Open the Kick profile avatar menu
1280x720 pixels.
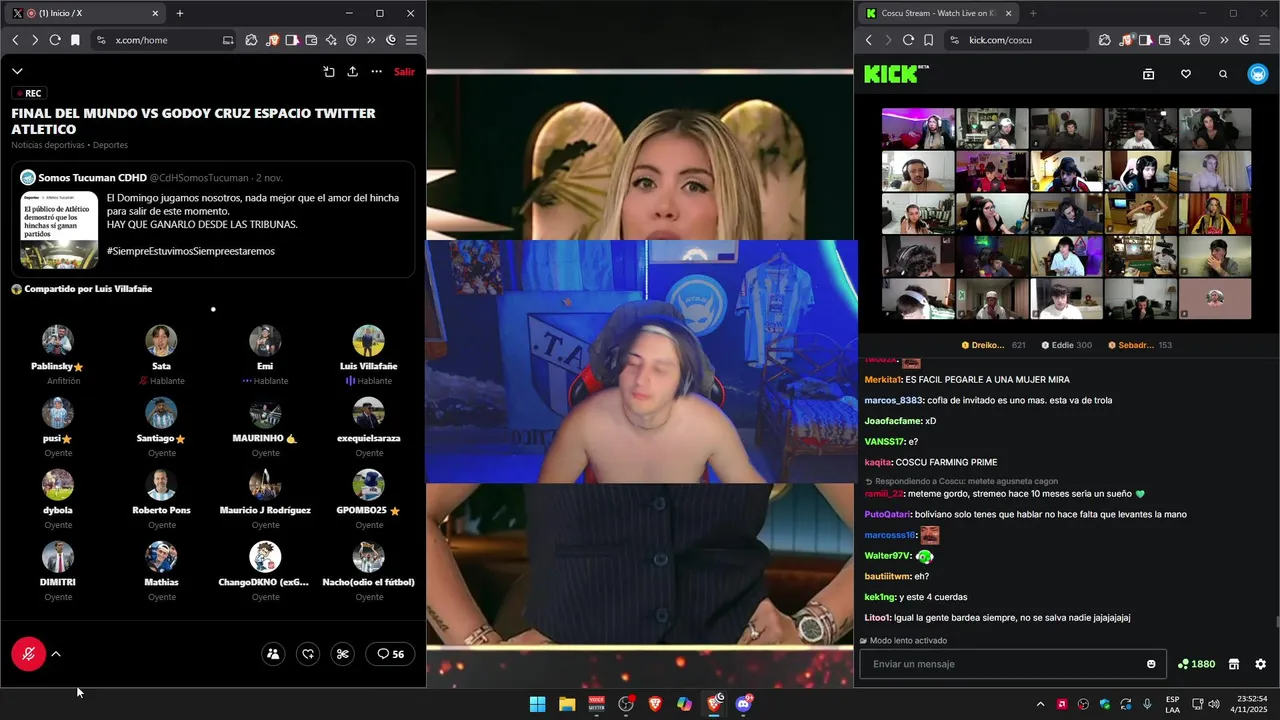(x=1258, y=74)
